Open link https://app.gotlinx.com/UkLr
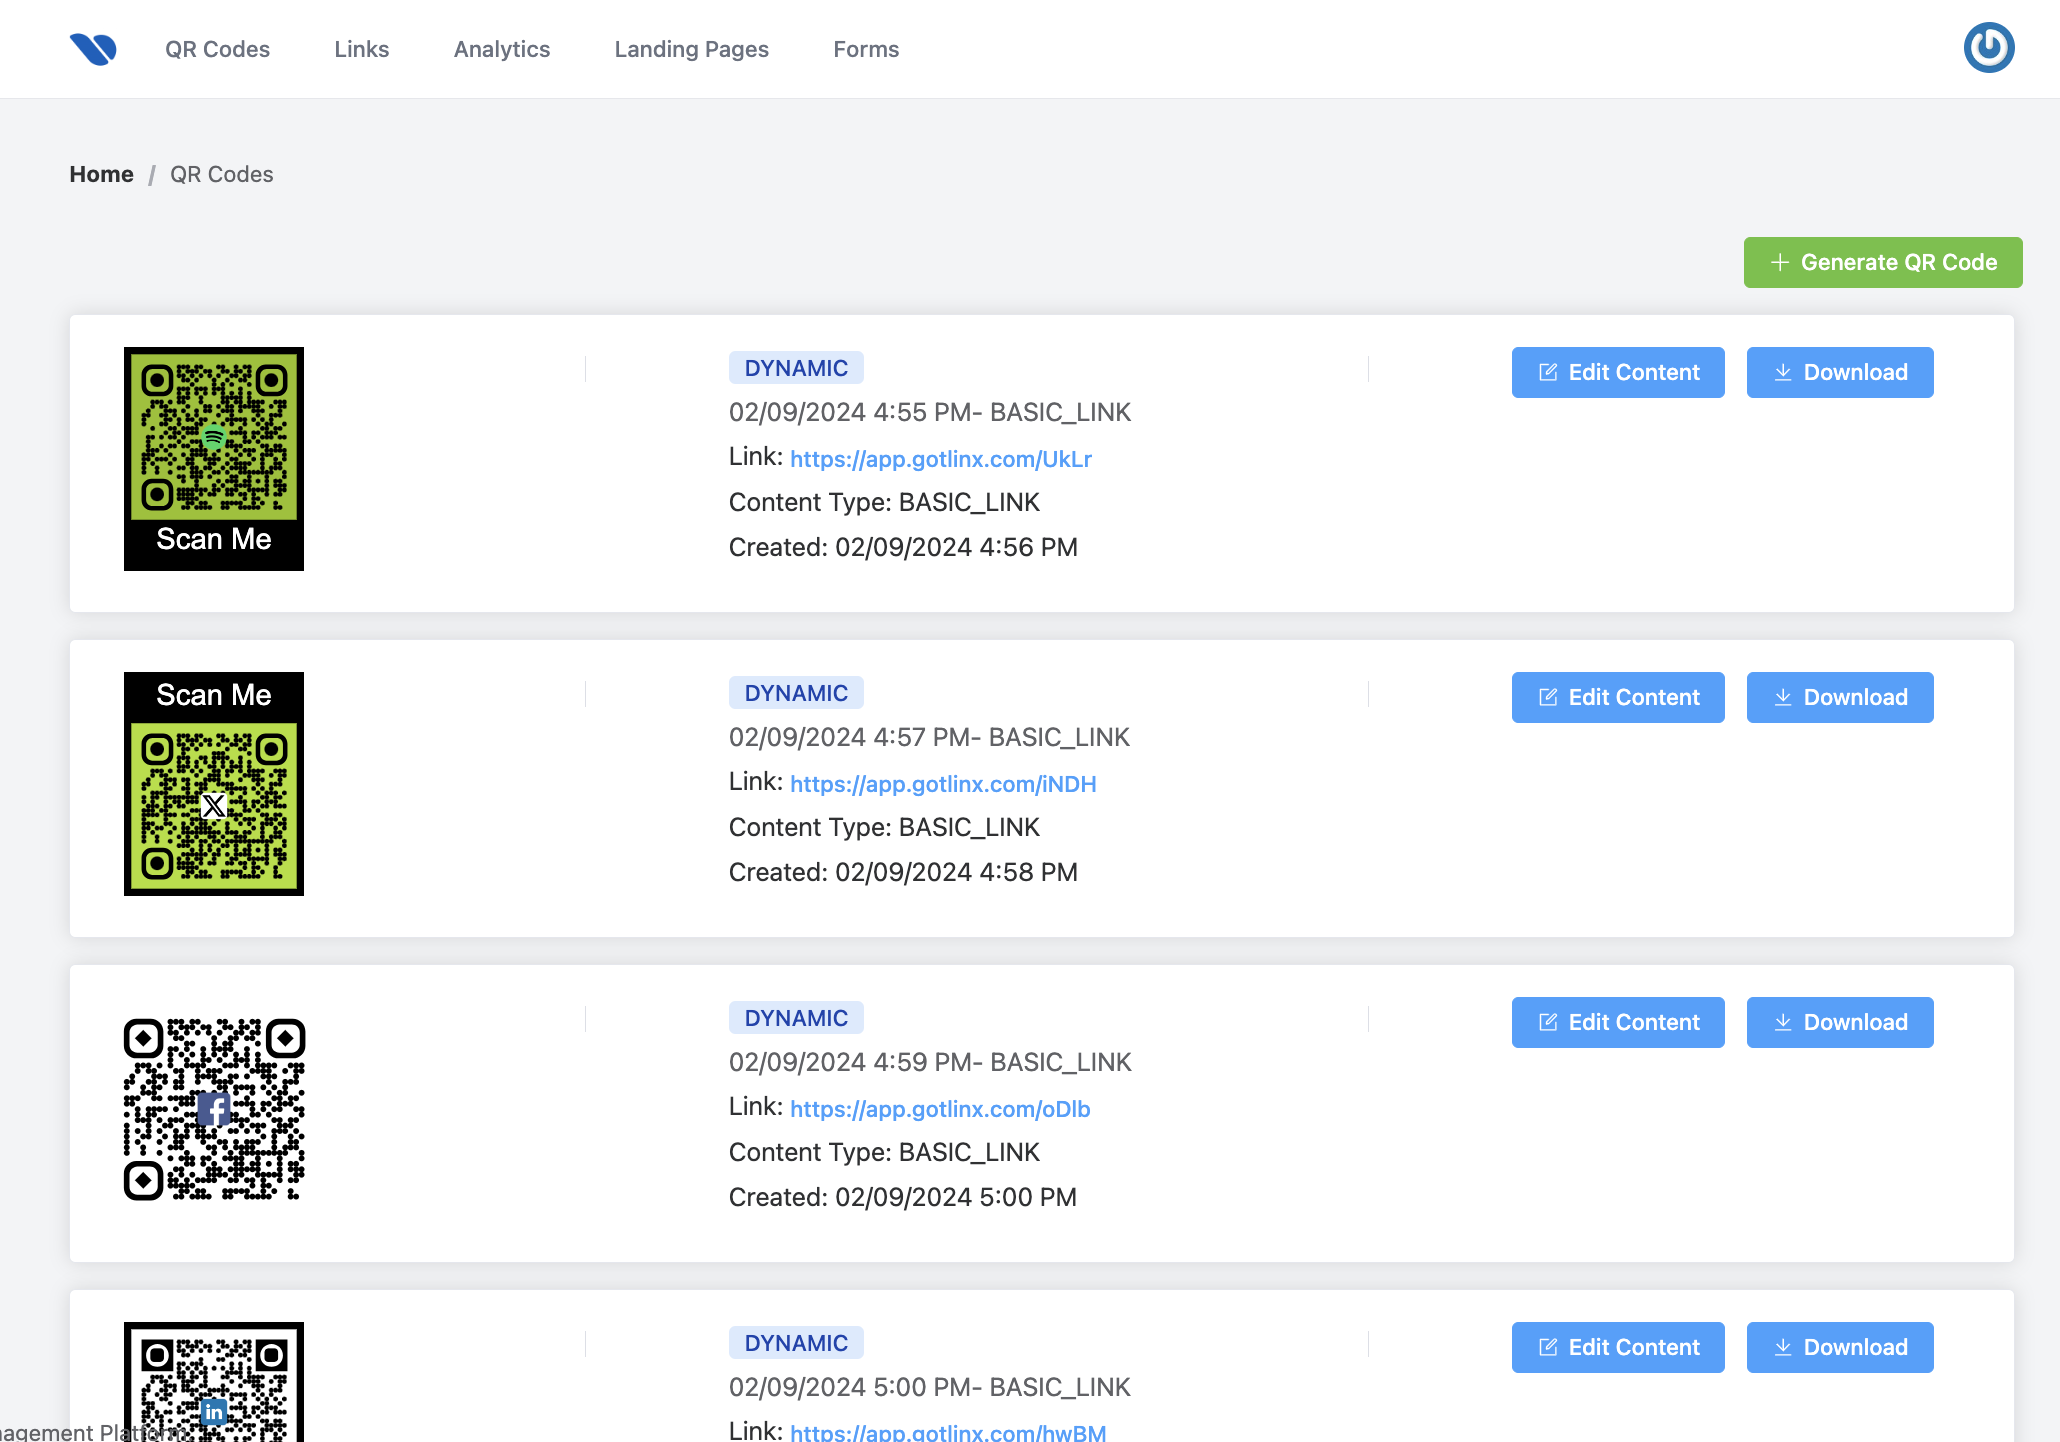Image resolution: width=2060 pixels, height=1442 pixels. point(941,459)
